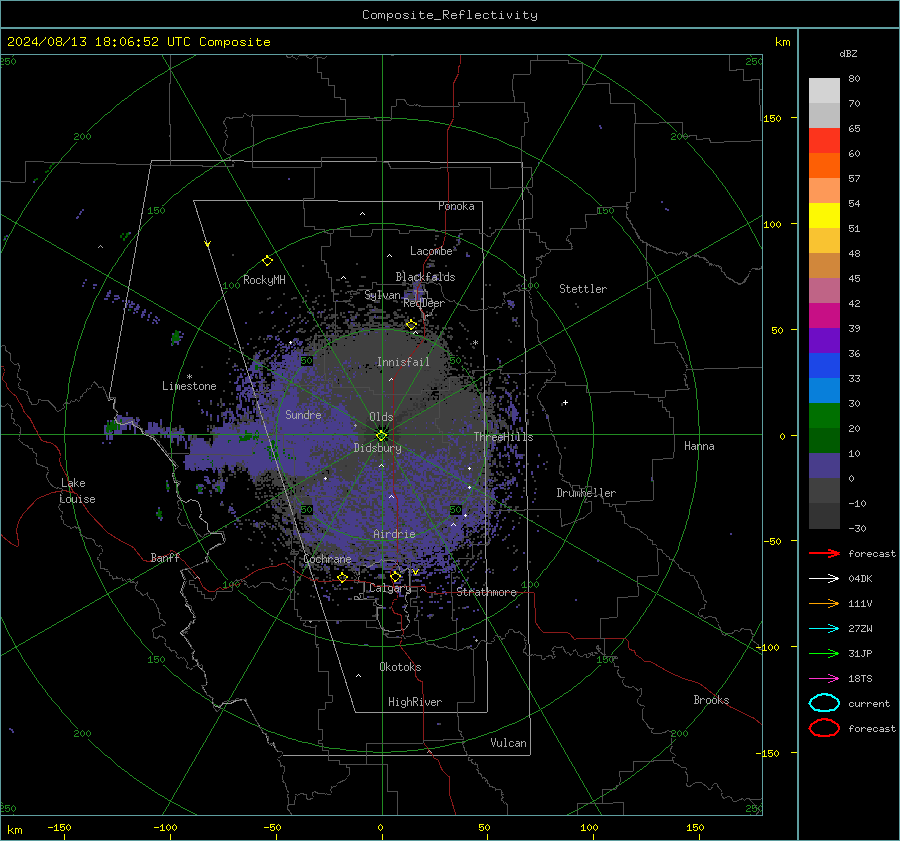Image resolution: width=900 pixels, height=841 pixels.
Task: Click the yellow diamond marker below Cochrane
Action: tap(342, 577)
